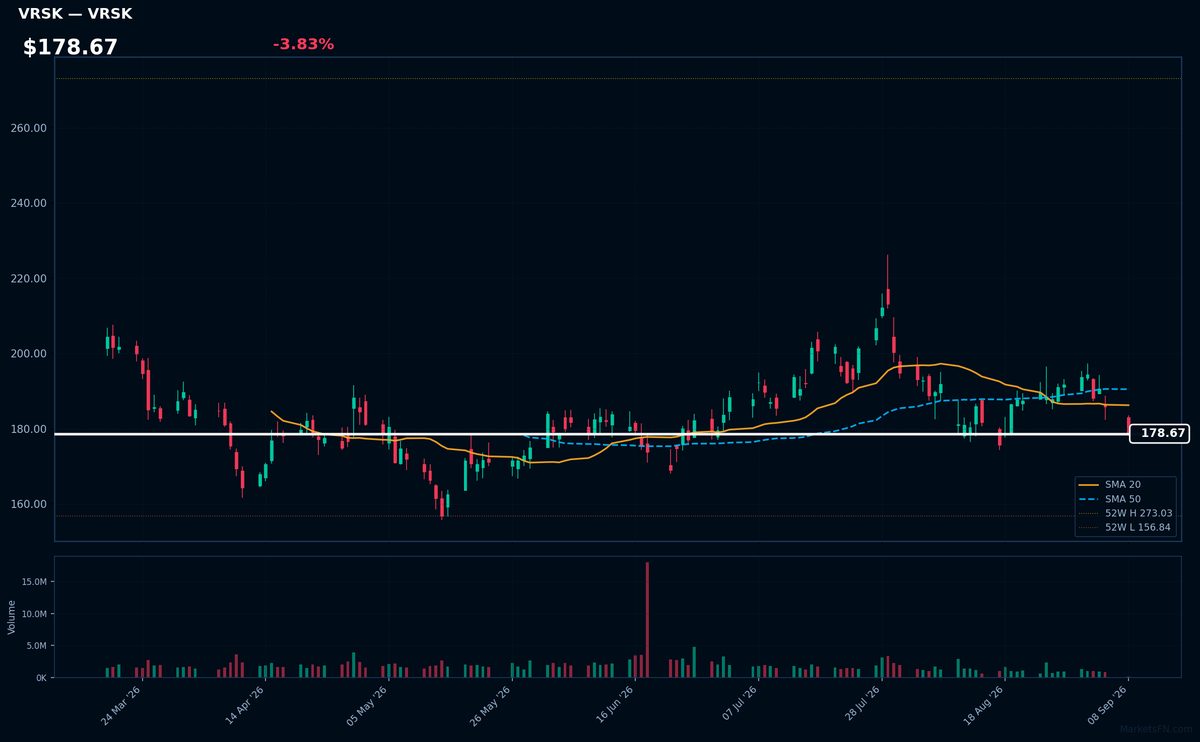Click the 200.00 price axis label
This screenshot has width=1200, height=742.
pos(27,354)
